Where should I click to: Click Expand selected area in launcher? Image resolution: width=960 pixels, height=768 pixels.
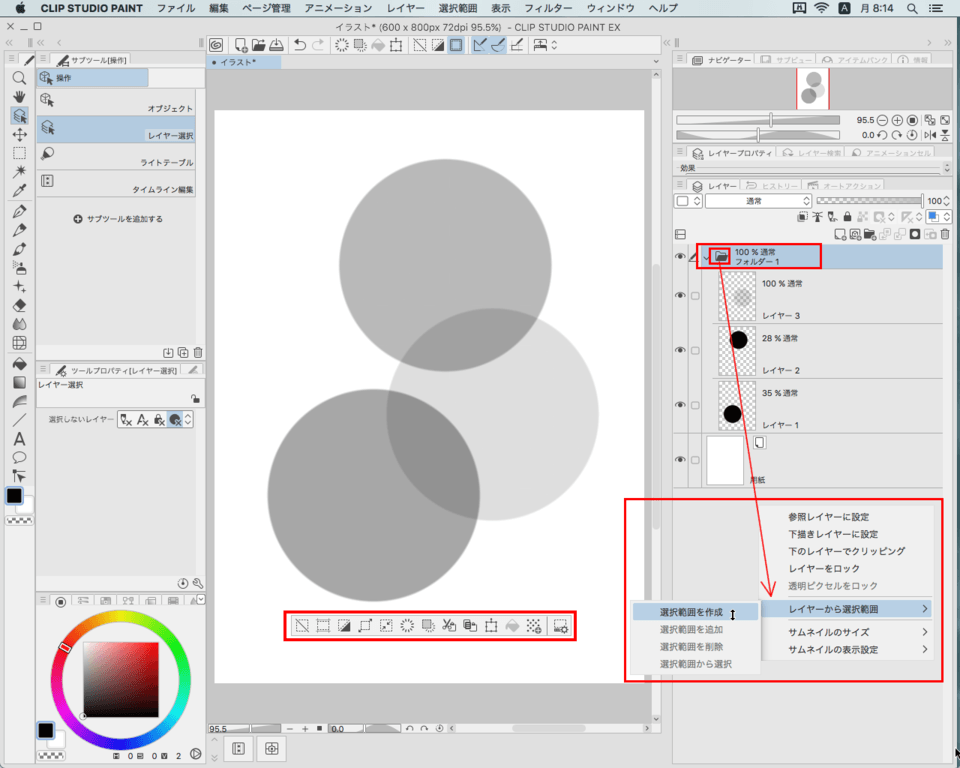tap(365, 626)
